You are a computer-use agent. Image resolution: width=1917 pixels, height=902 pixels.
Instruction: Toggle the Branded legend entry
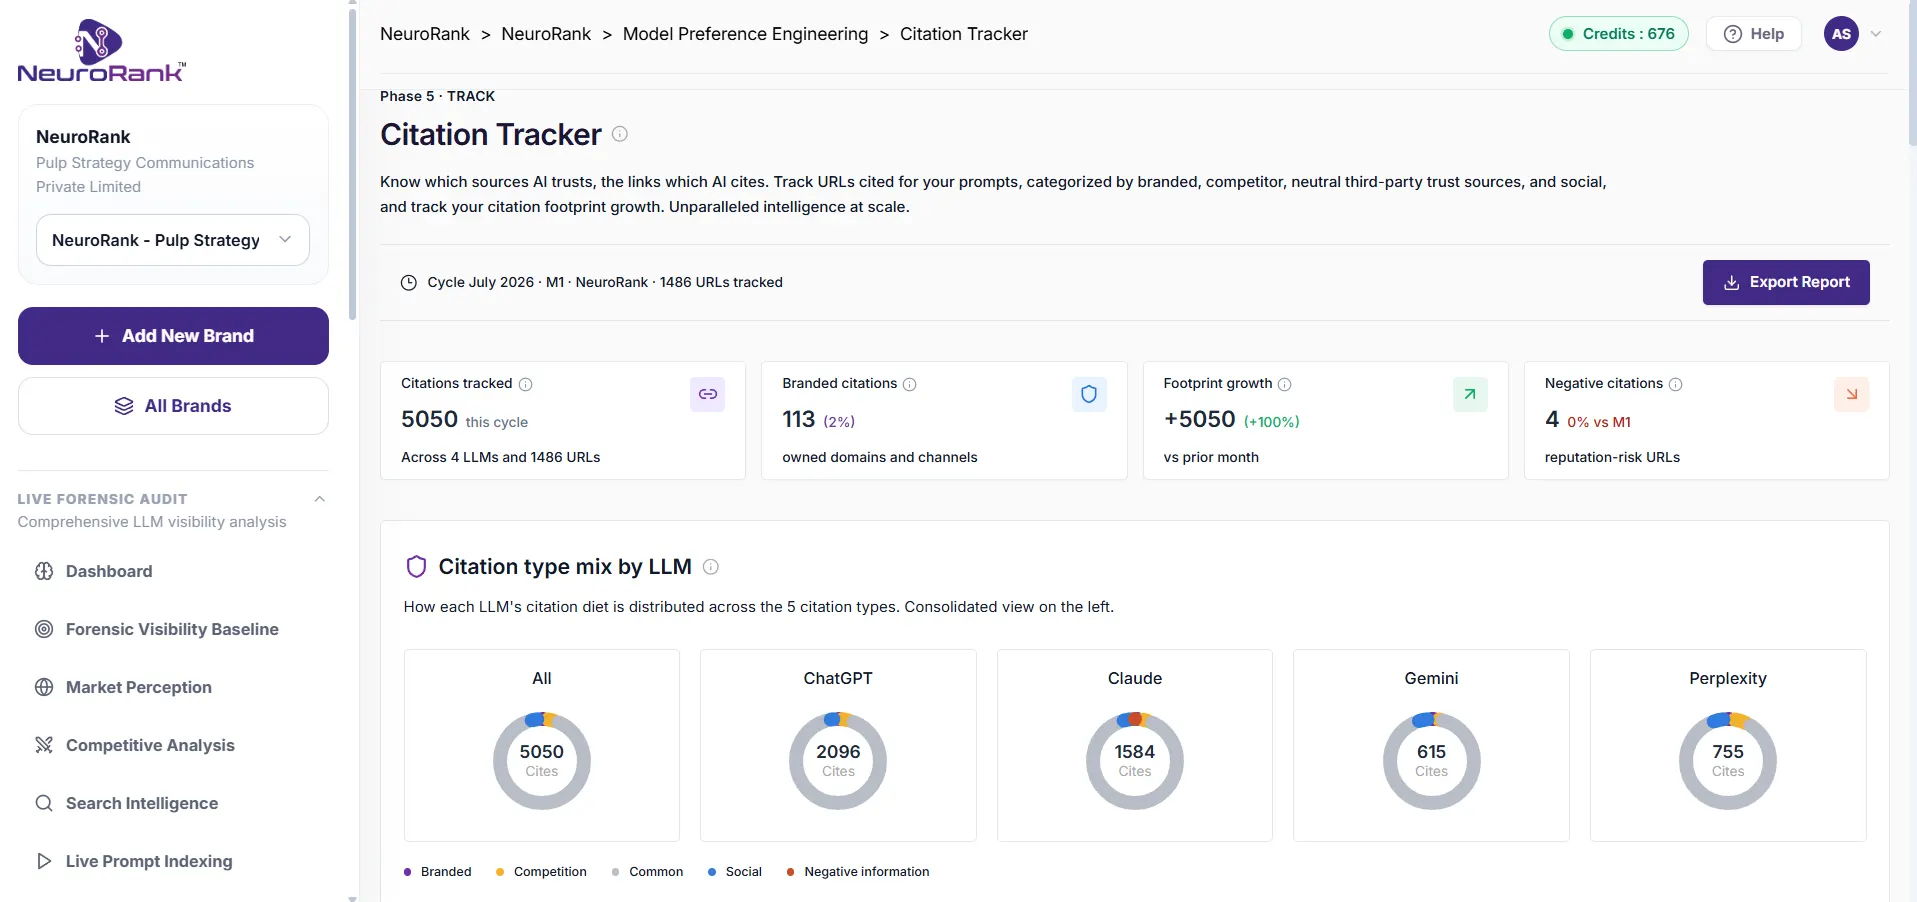click(437, 872)
